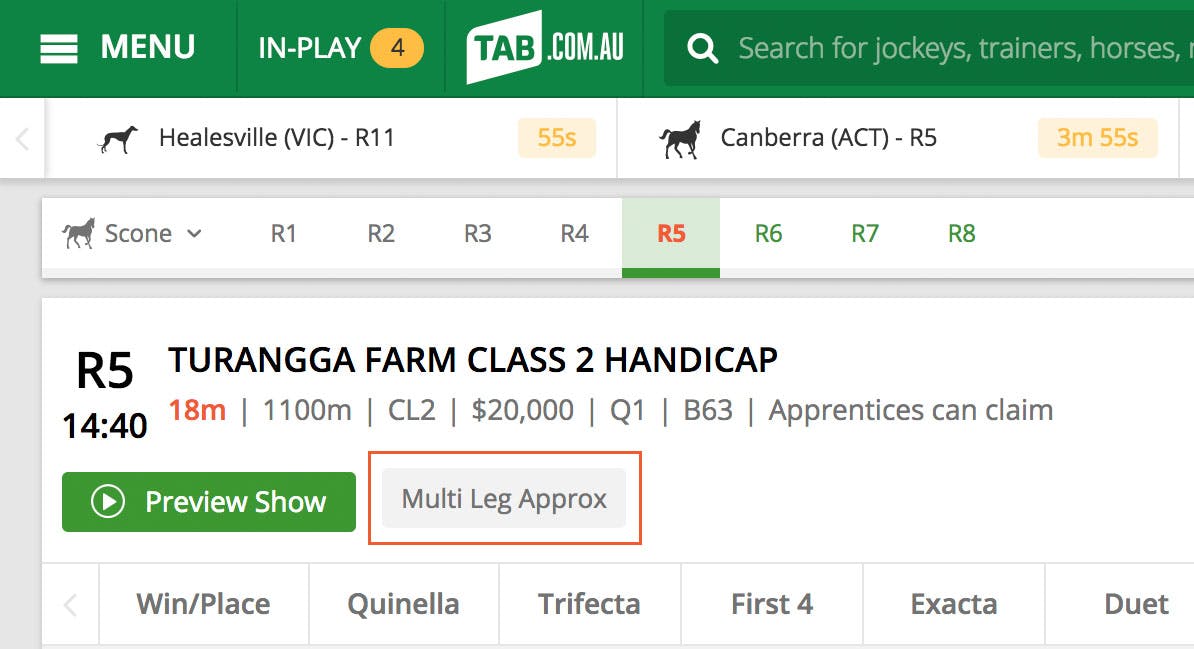Open the hamburger MENU icon
The image size is (1194, 649).
(59, 48)
